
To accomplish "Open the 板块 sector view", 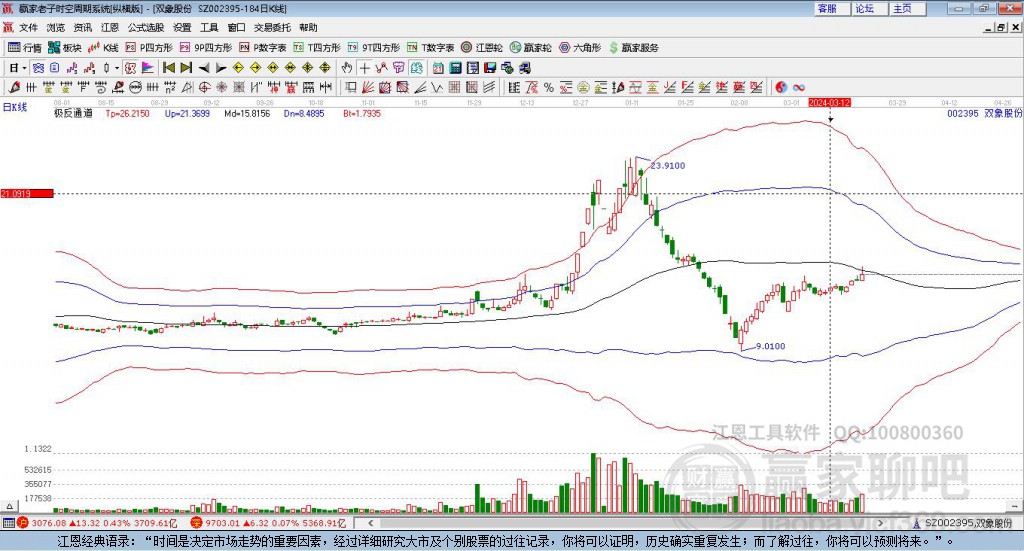I will tap(65, 48).
